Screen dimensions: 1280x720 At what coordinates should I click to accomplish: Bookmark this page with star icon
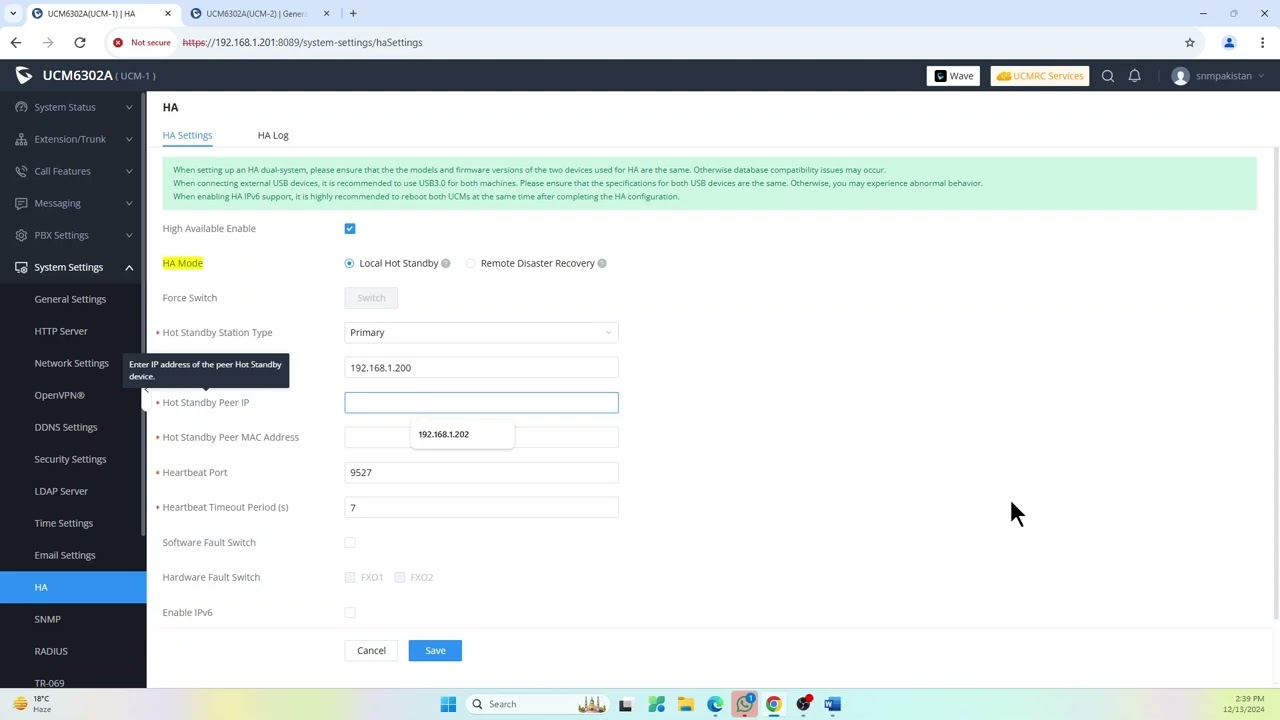pos(1190,42)
